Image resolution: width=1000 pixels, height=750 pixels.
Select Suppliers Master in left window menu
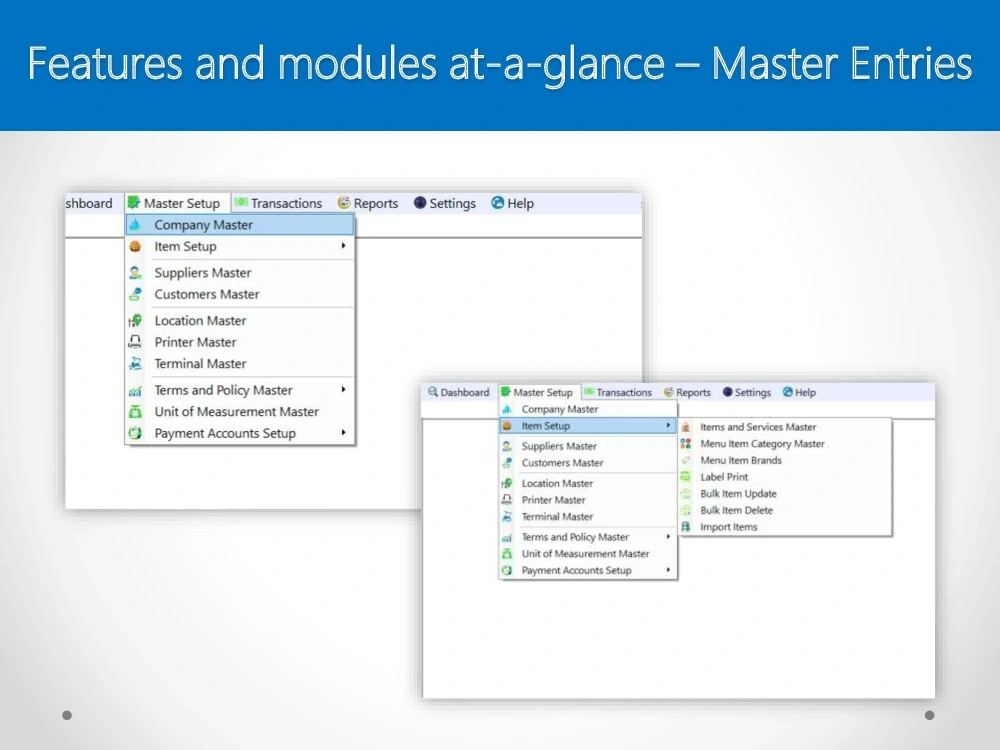(240, 273)
